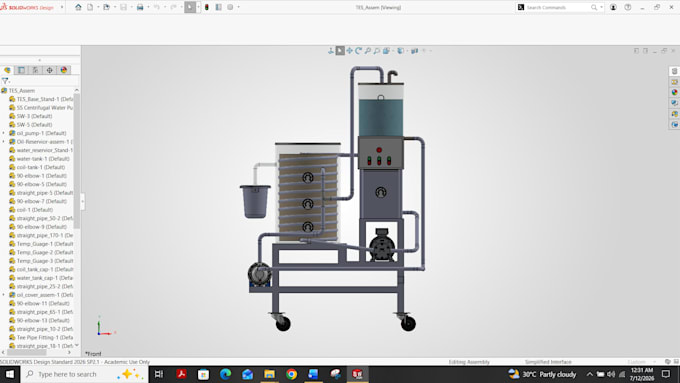The height and width of the screenshot is (383, 680).
Task: Choose the Pan tool in the viewport toolbar
Action: coord(350,51)
